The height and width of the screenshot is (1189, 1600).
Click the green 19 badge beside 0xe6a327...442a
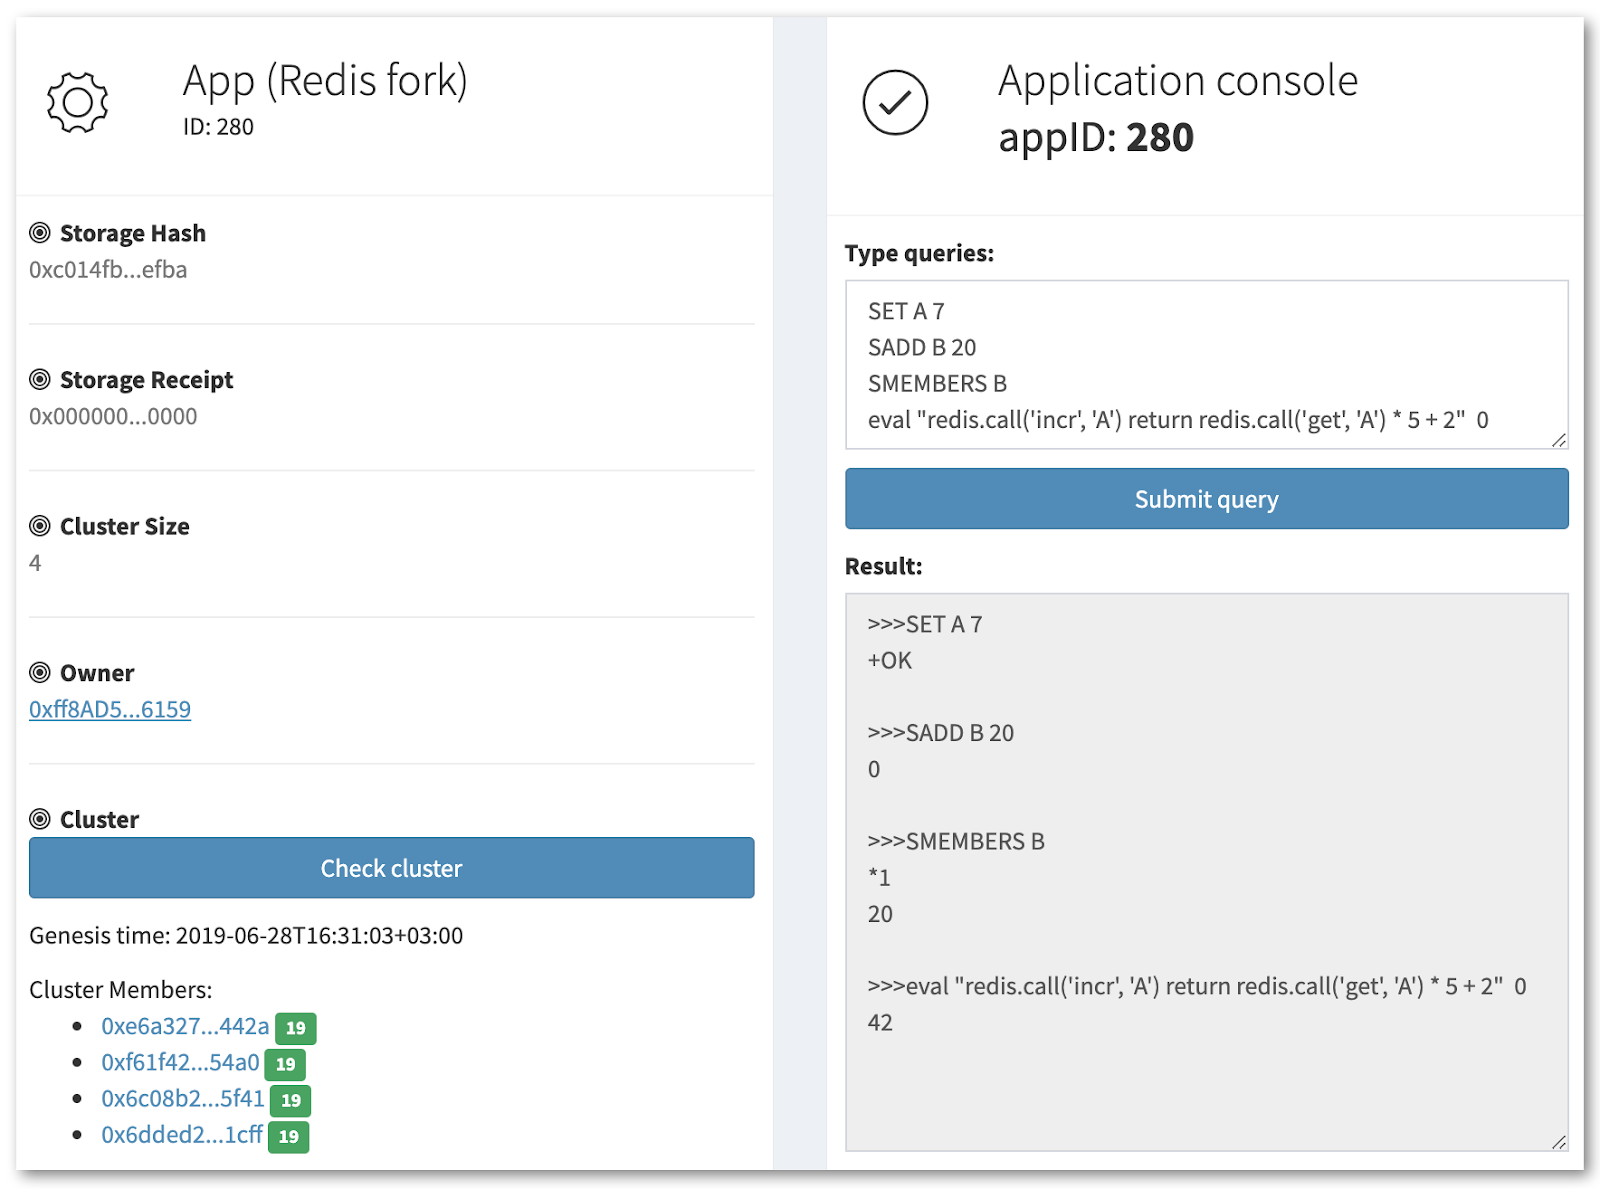296,1028
